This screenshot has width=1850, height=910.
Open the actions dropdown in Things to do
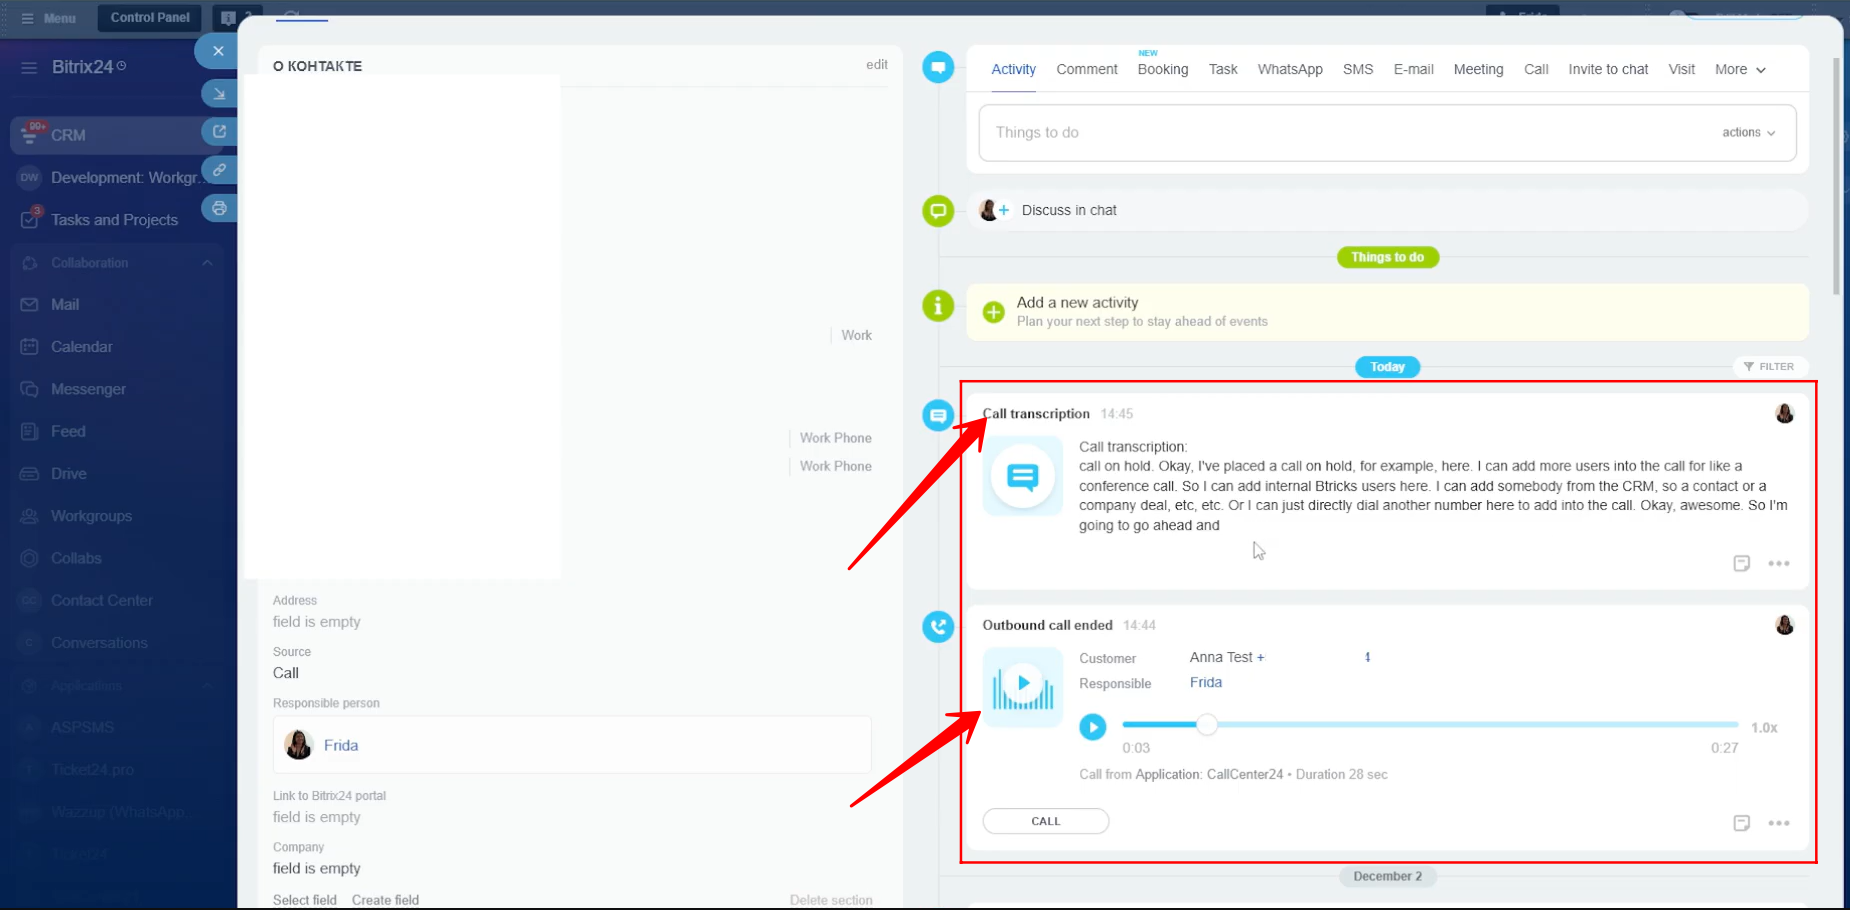(x=1748, y=133)
